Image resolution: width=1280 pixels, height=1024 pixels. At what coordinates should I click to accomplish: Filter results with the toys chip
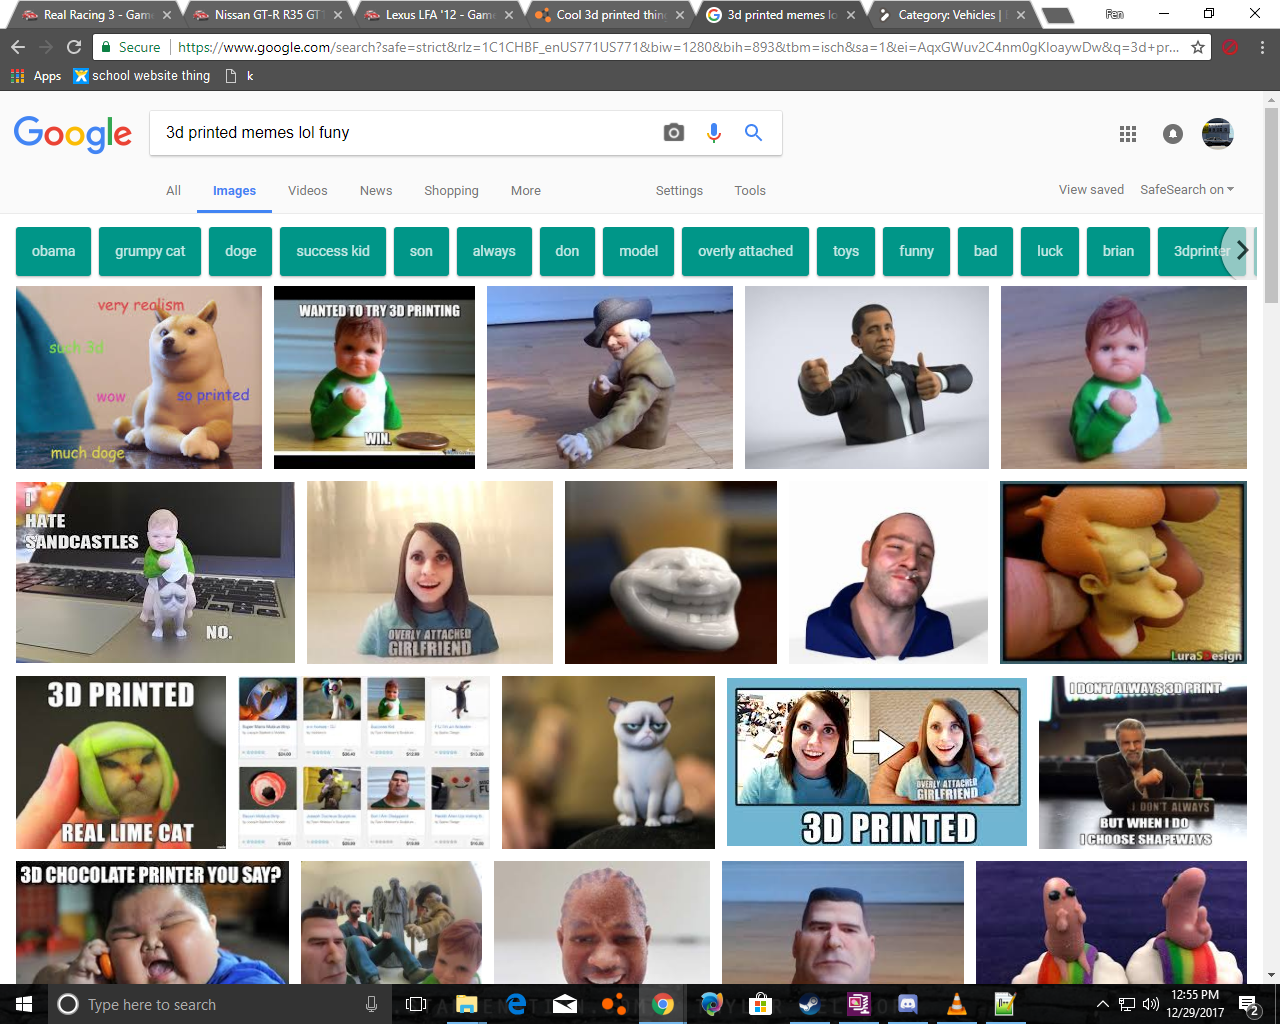(x=846, y=251)
